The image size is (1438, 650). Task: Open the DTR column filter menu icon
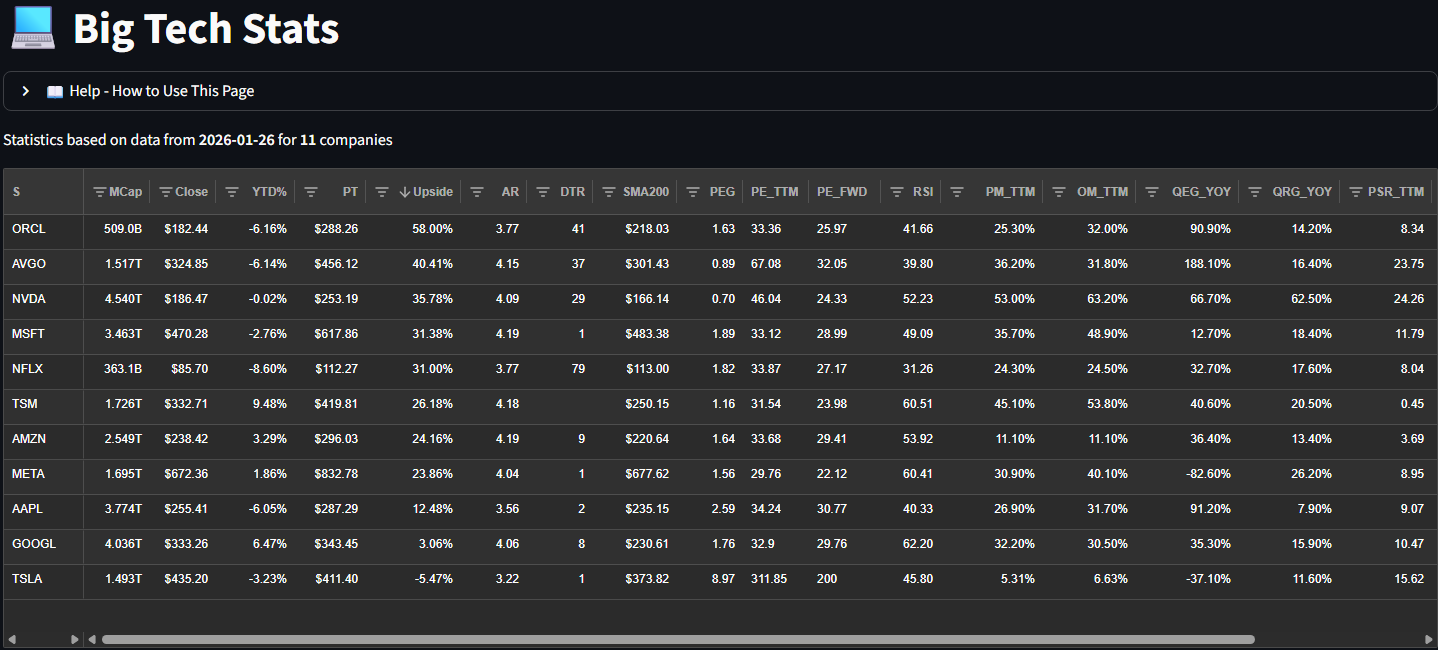pyautogui.click(x=543, y=192)
